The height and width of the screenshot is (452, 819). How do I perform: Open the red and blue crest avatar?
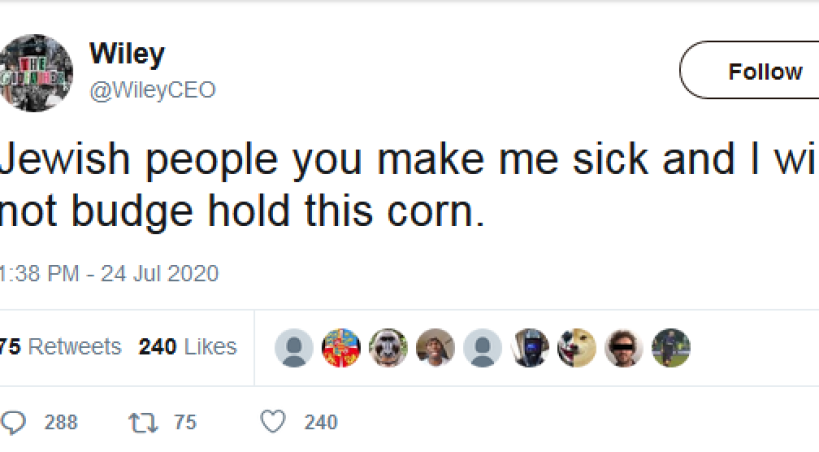[x=341, y=348]
